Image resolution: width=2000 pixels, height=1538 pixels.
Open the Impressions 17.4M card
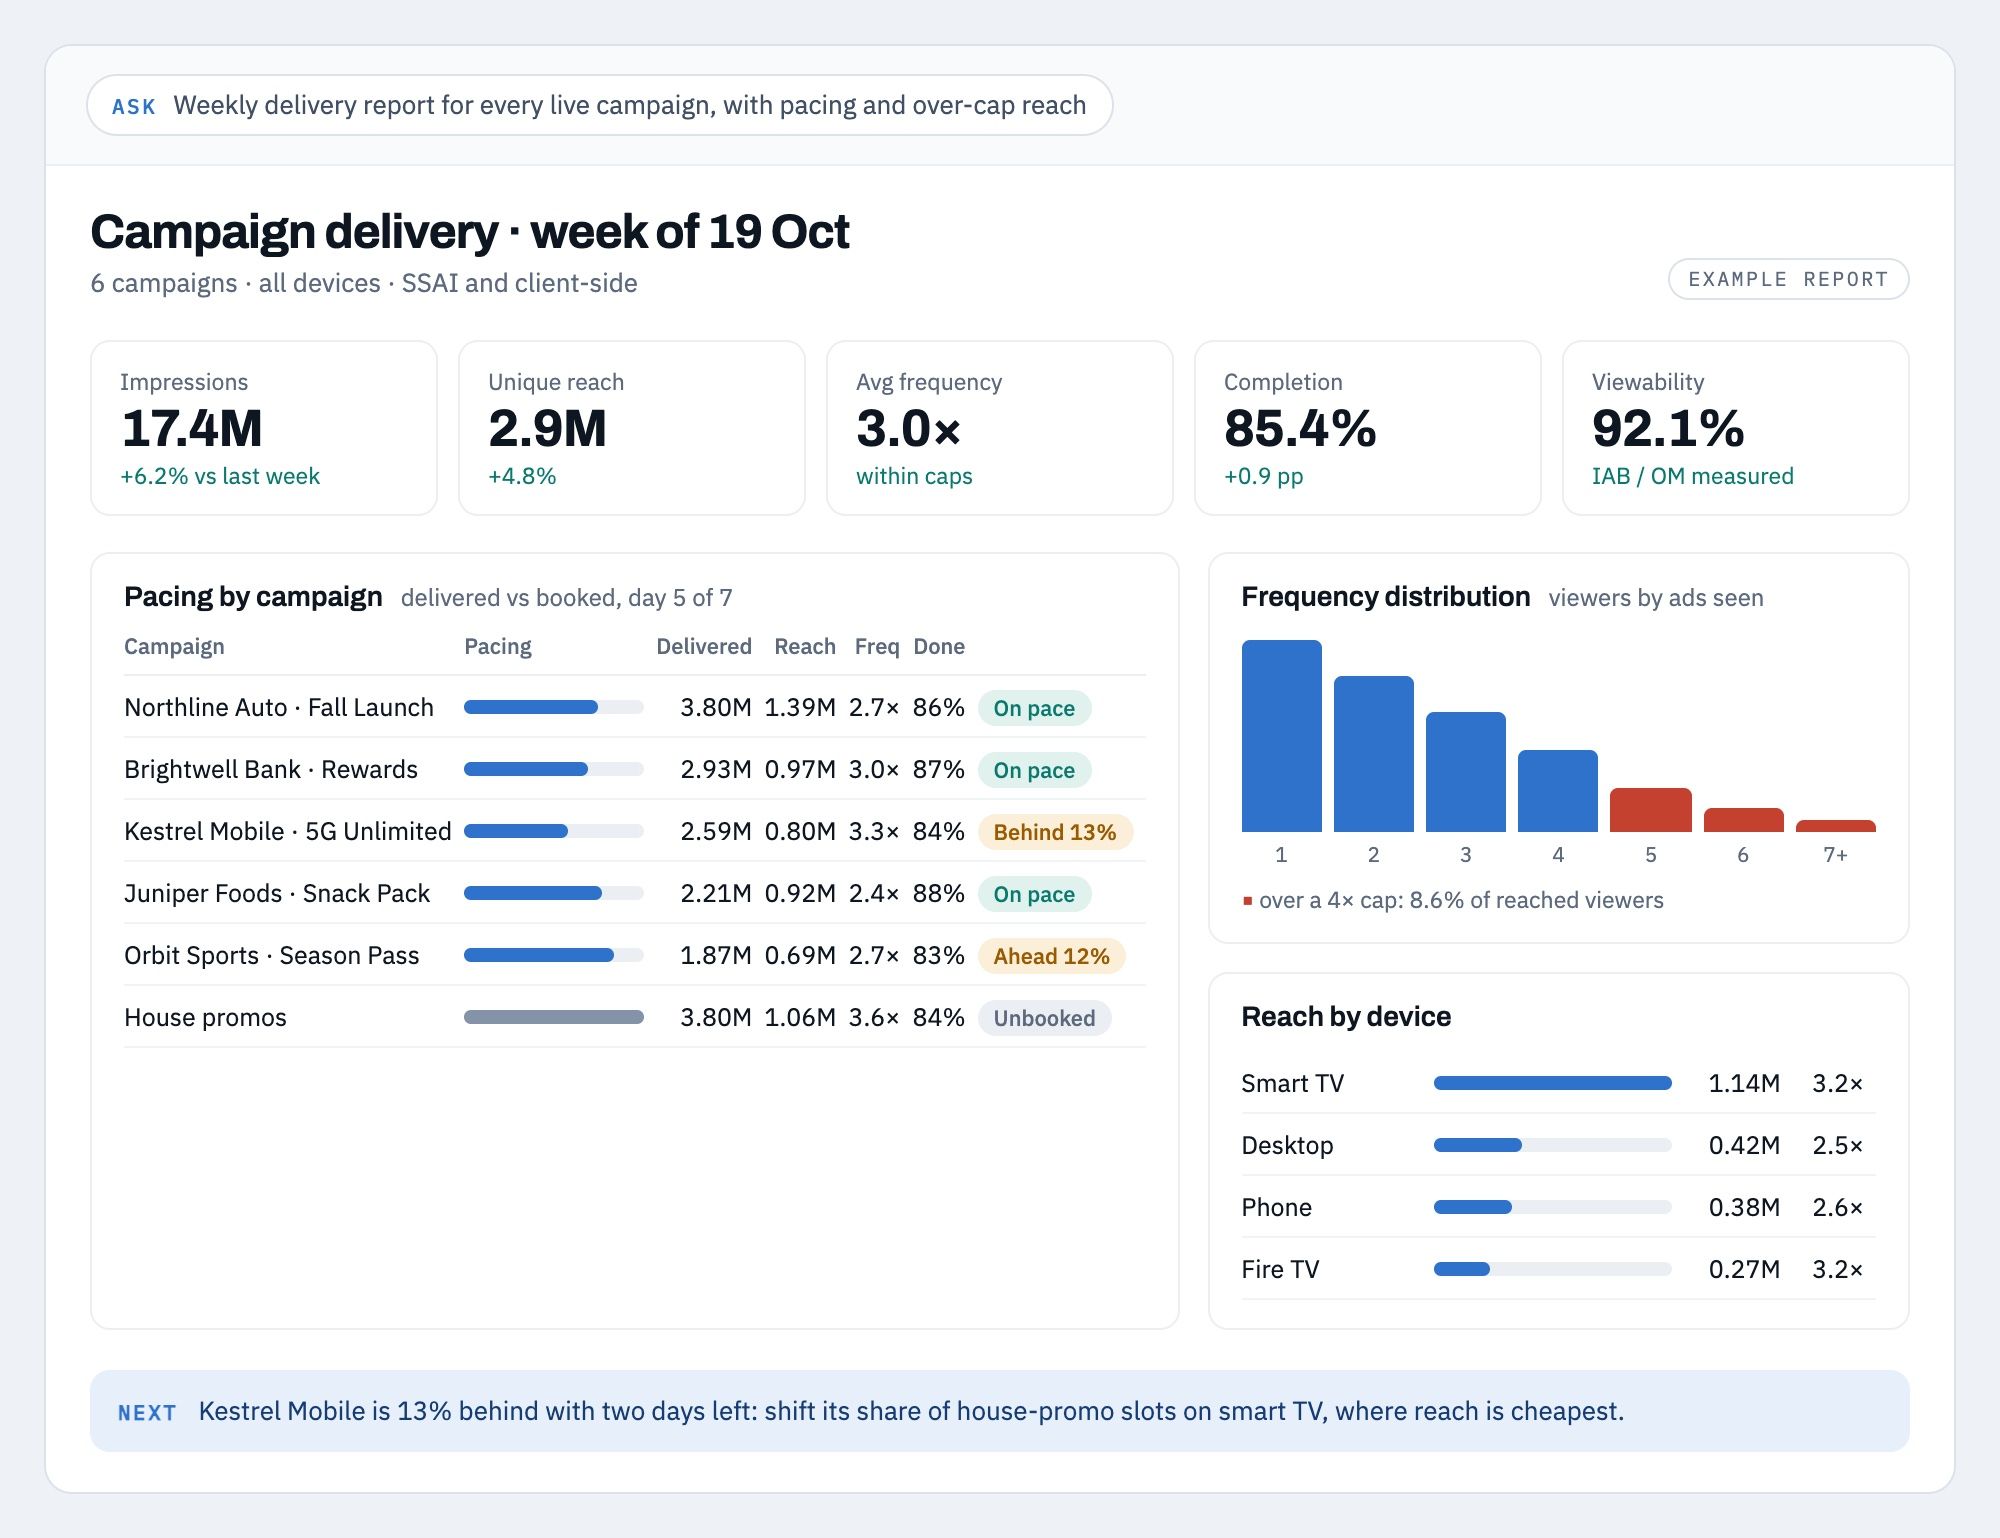point(264,428)
